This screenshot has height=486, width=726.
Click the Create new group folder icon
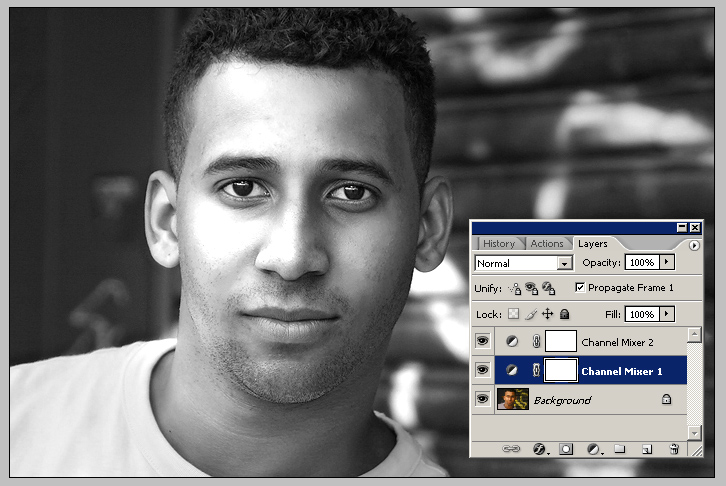click(x=620, y=449)
